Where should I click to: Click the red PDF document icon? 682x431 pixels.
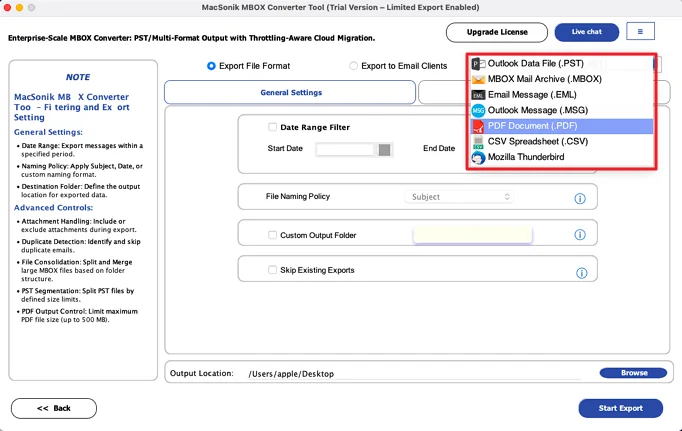tap(478, 126)
